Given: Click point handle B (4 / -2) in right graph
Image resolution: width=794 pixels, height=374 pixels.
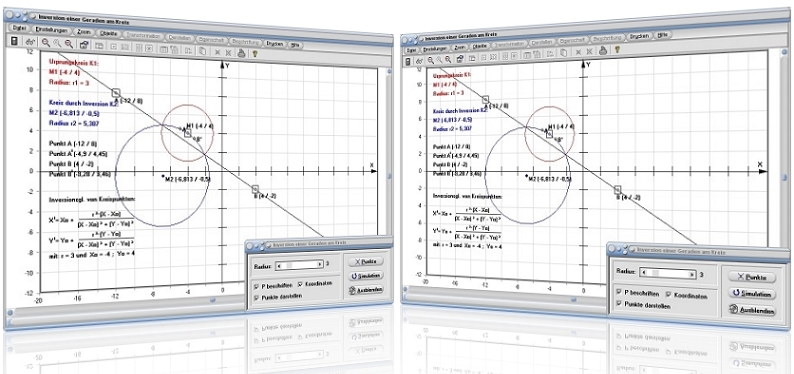Looking at the screenshot, I should click(618, 189).
